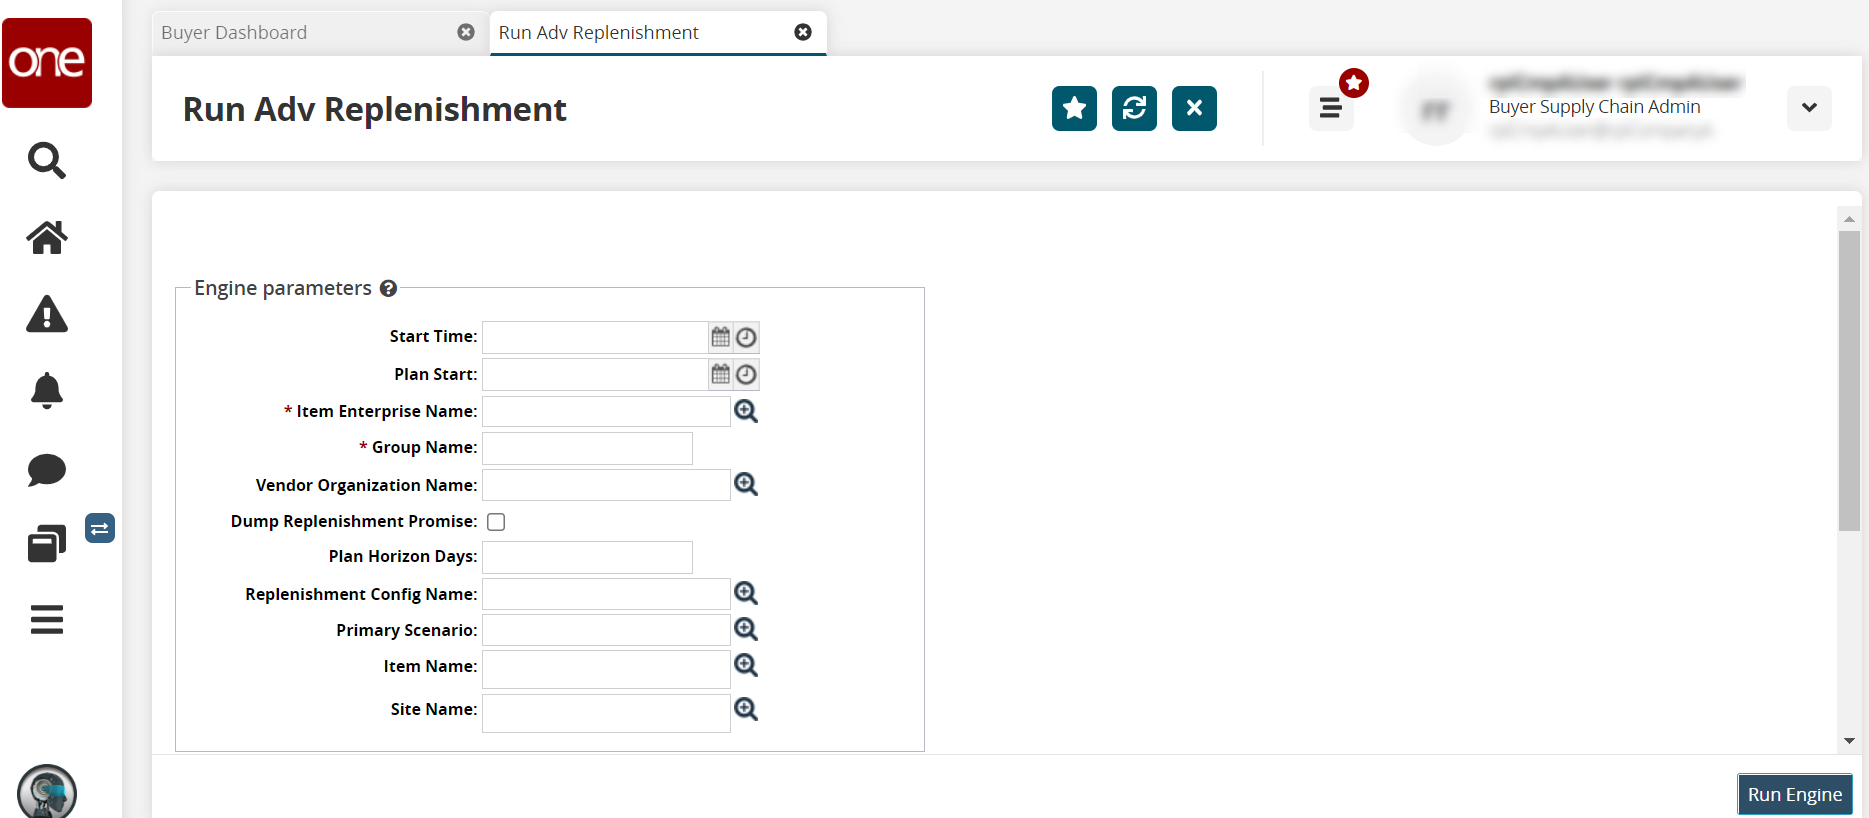The width and height of the screenshot is (1869, 818).
Task: Look up Replenishment Config Name
Action: click(x=746, y=593)
